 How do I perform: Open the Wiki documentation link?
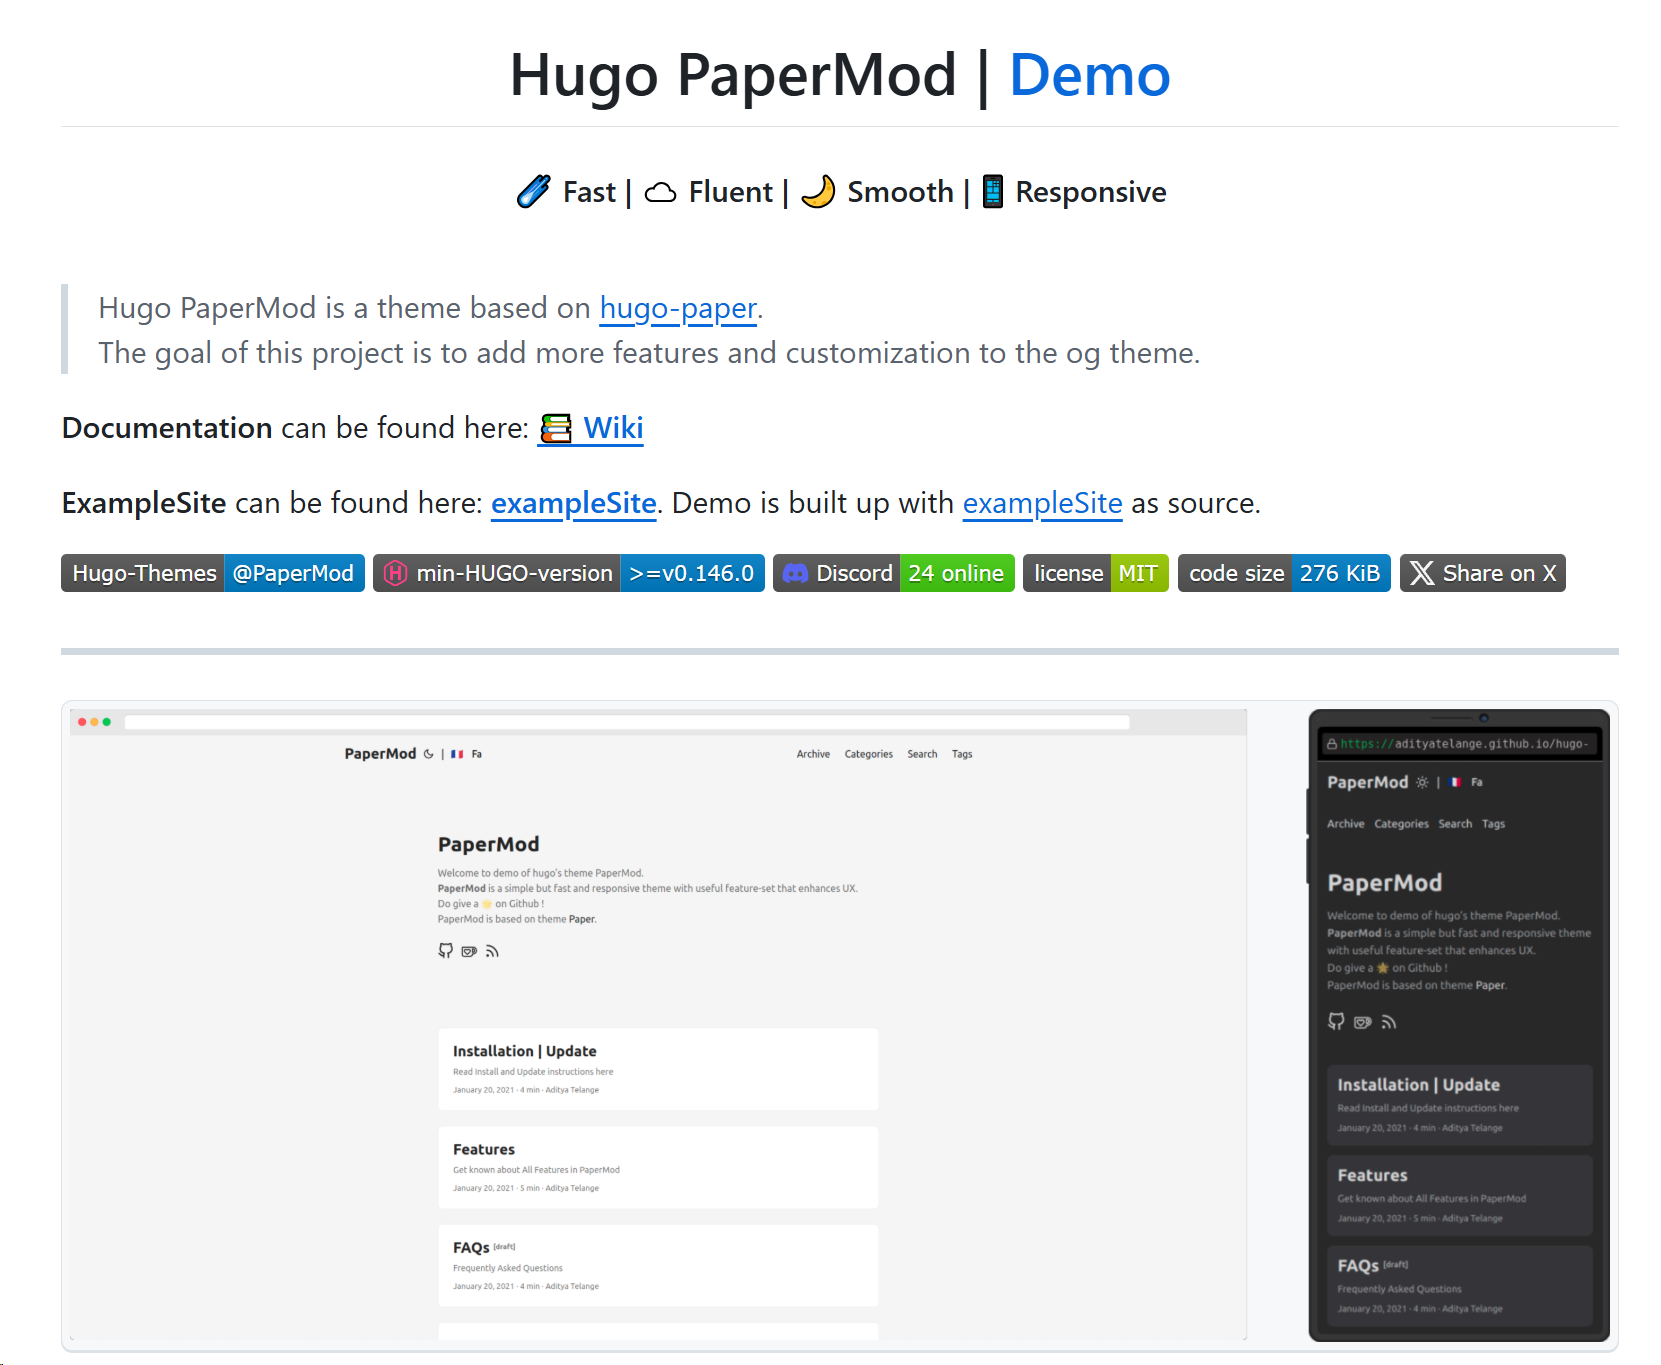point(613,428)
